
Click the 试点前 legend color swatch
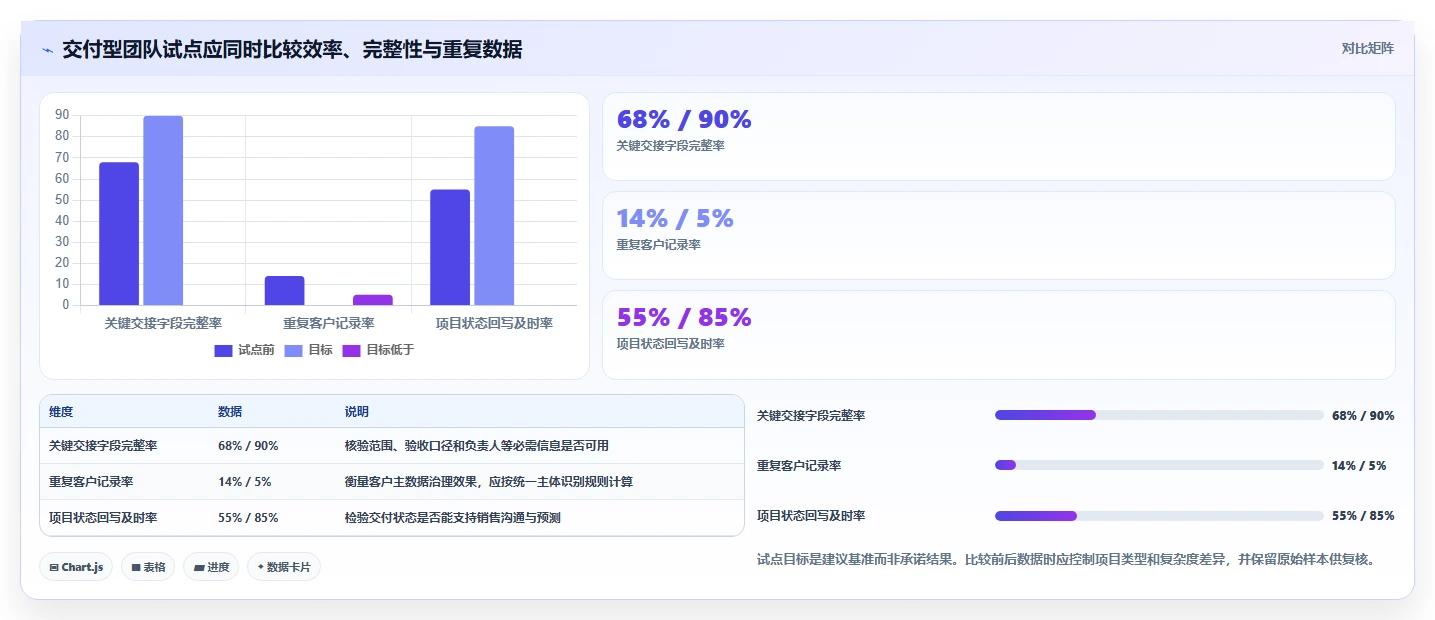223,350
